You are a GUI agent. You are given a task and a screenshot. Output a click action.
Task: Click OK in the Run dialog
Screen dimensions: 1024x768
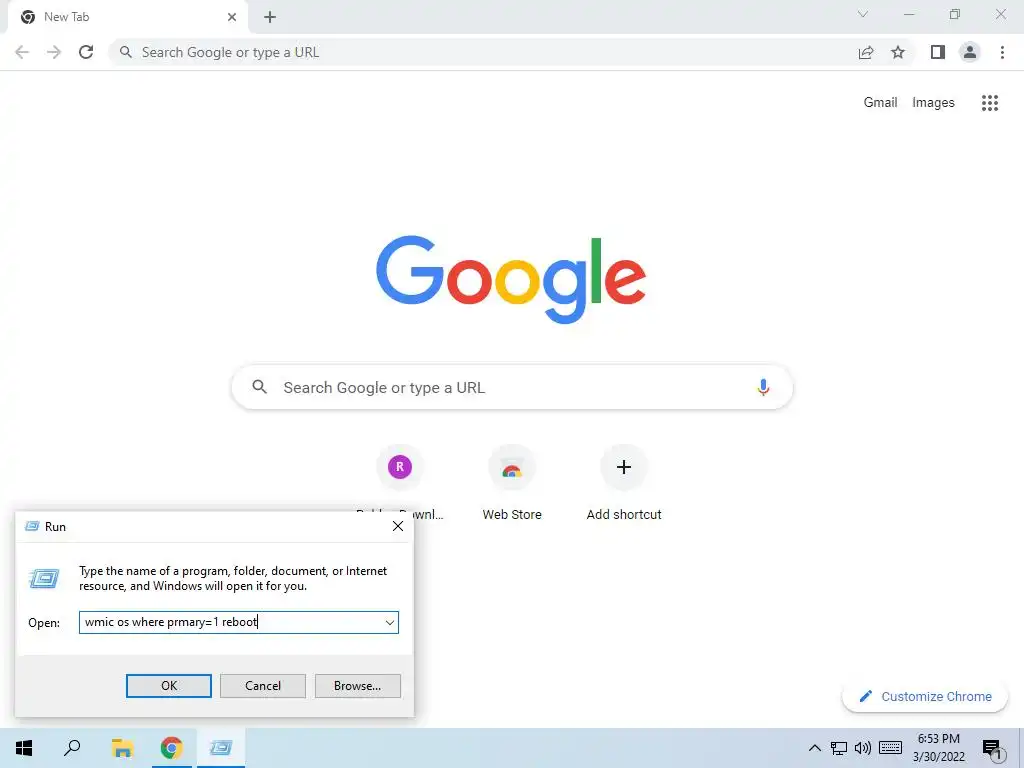pos(168,686)
